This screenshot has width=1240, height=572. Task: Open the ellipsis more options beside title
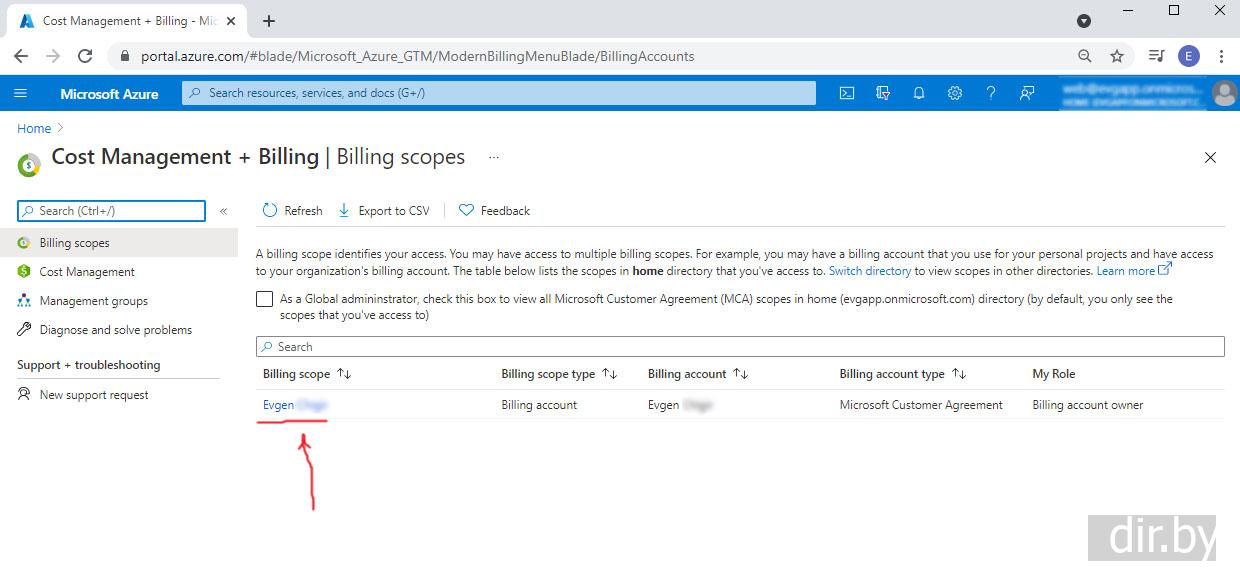tap(493, 157)
